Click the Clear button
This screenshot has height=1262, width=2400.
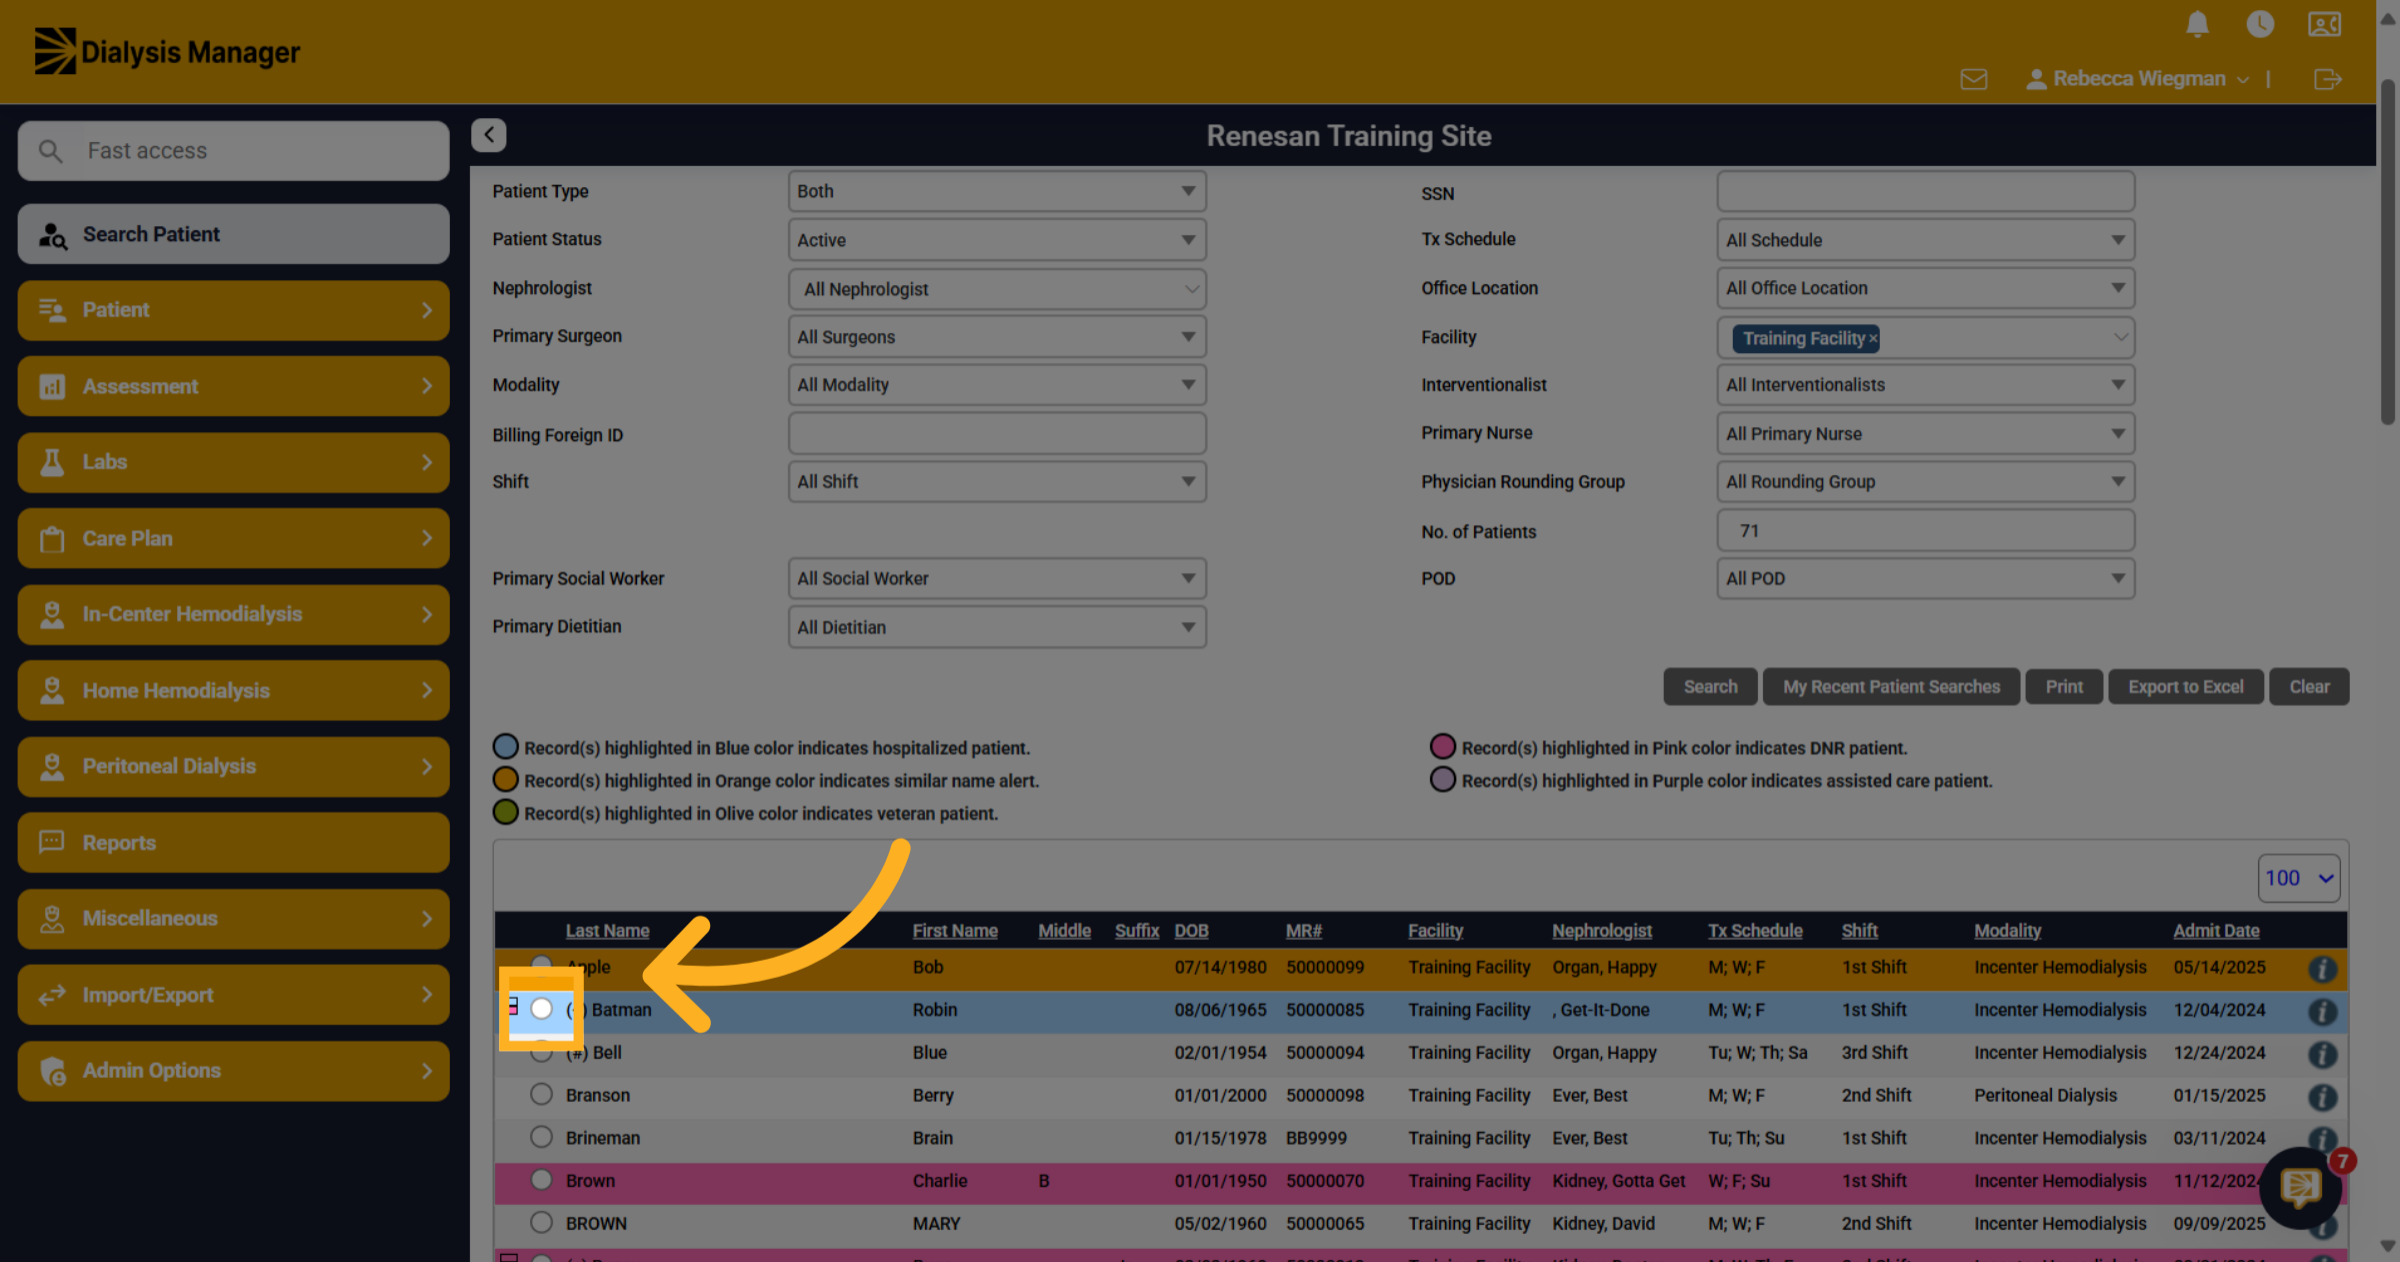tap(2309, 687)
